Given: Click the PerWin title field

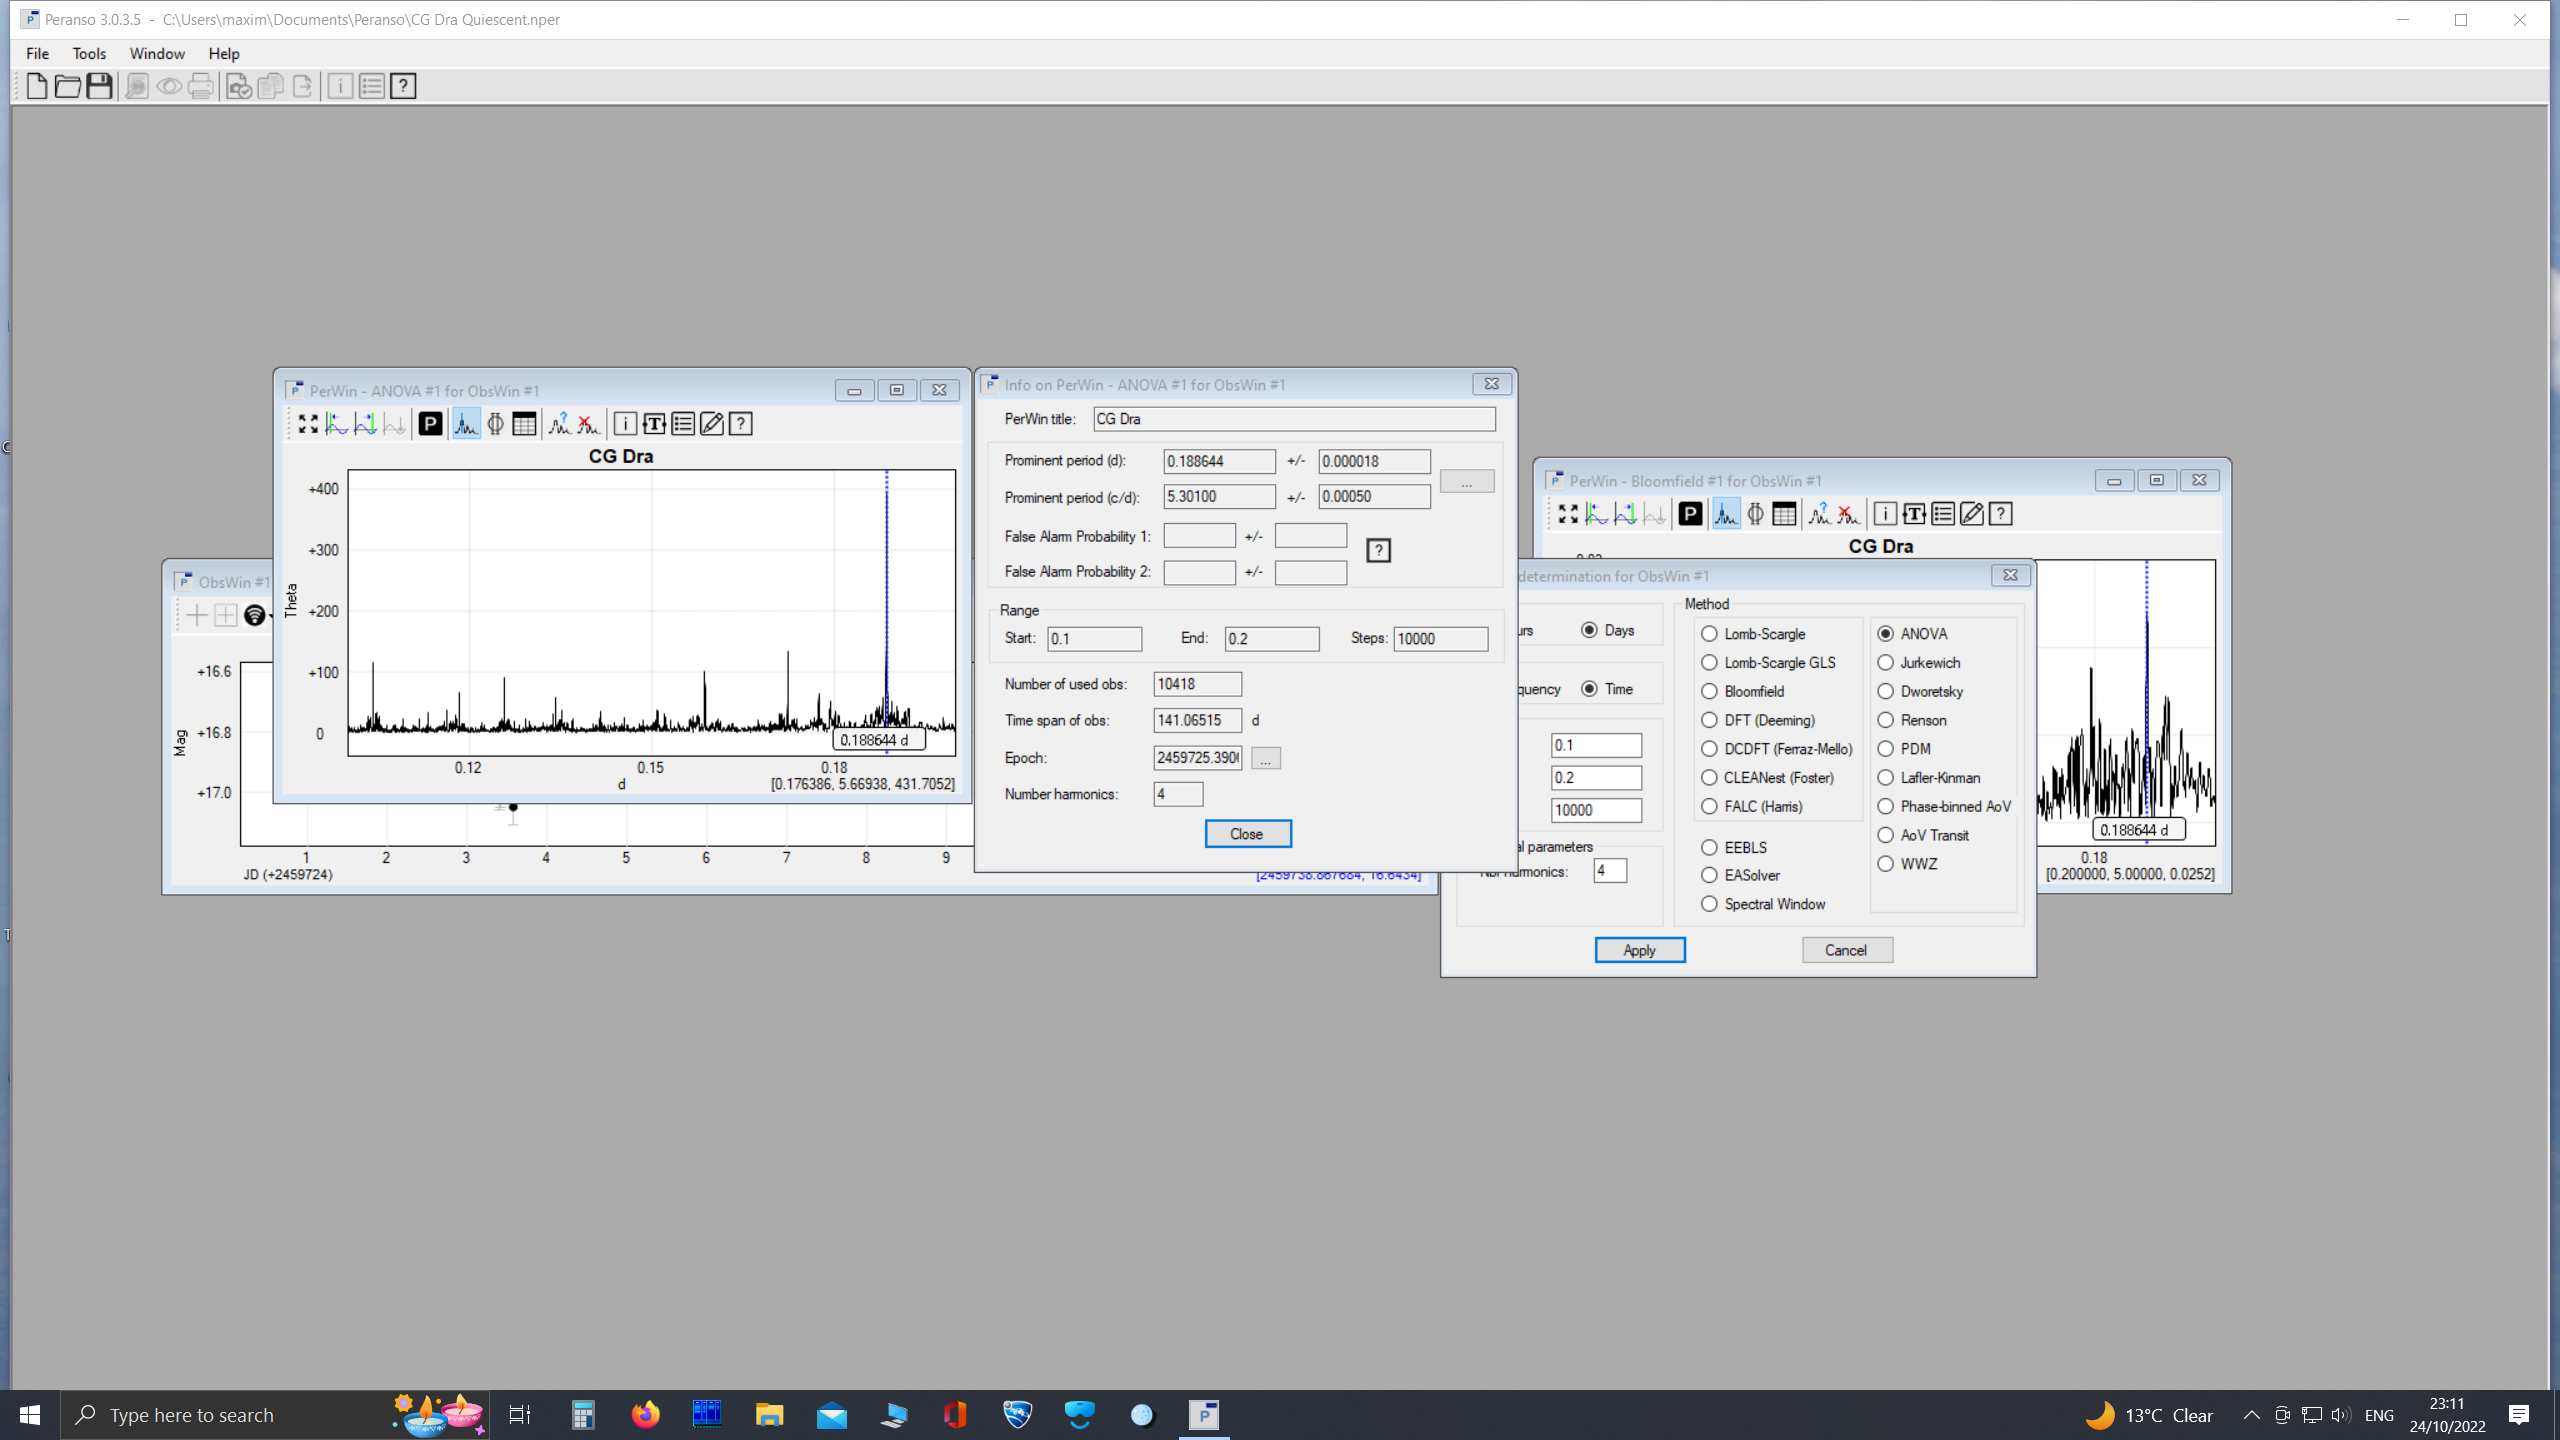Looking at the screenshot, I should point(1294,419).
